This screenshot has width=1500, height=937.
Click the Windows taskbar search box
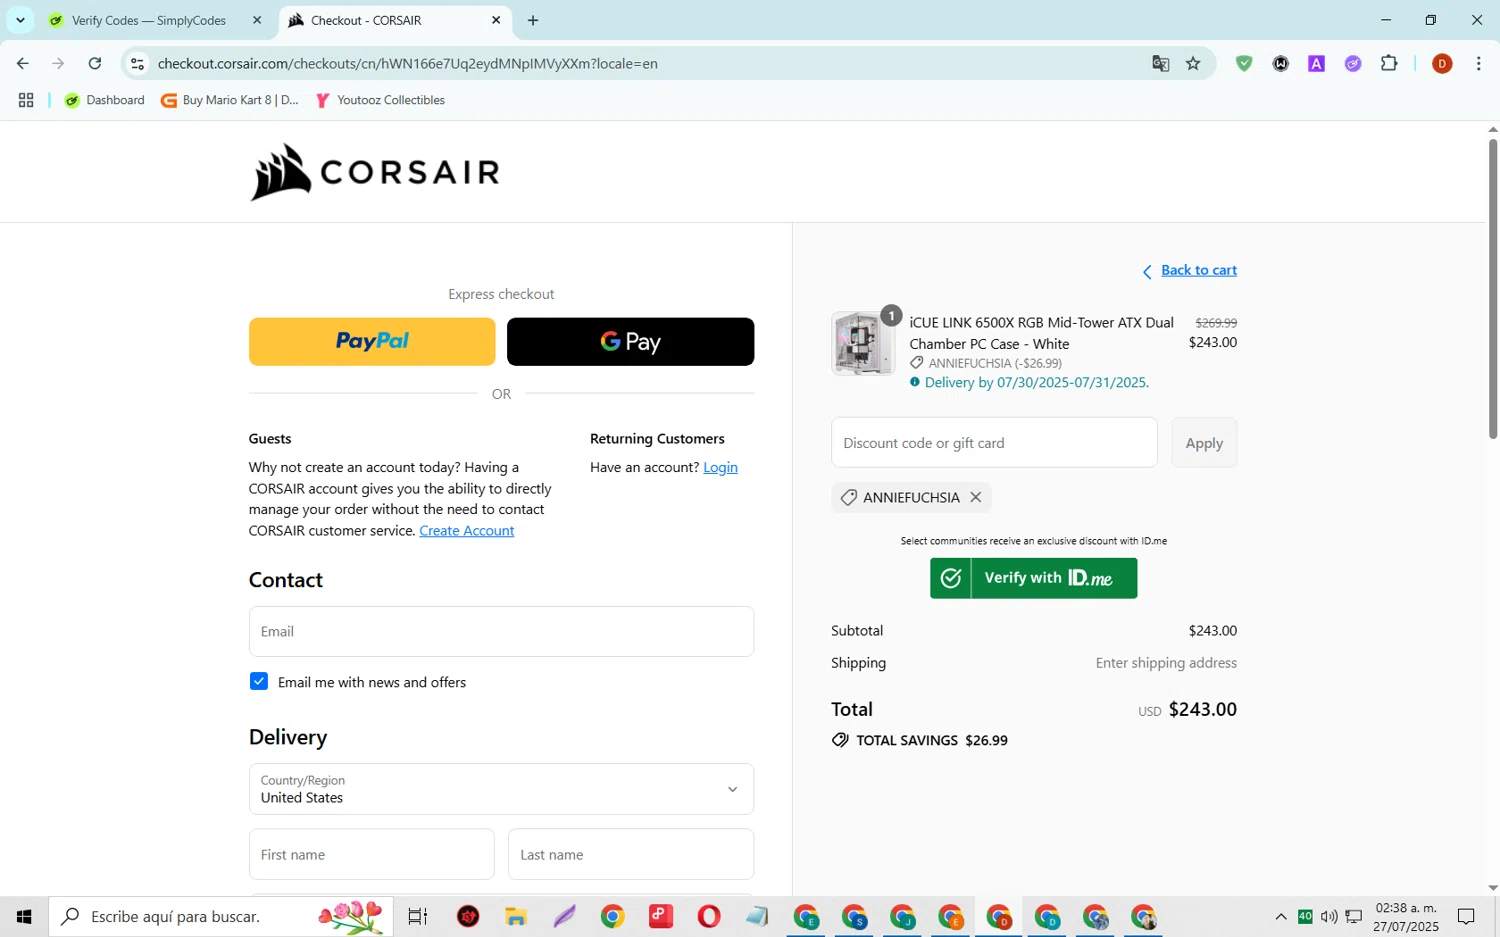(221, 916)
